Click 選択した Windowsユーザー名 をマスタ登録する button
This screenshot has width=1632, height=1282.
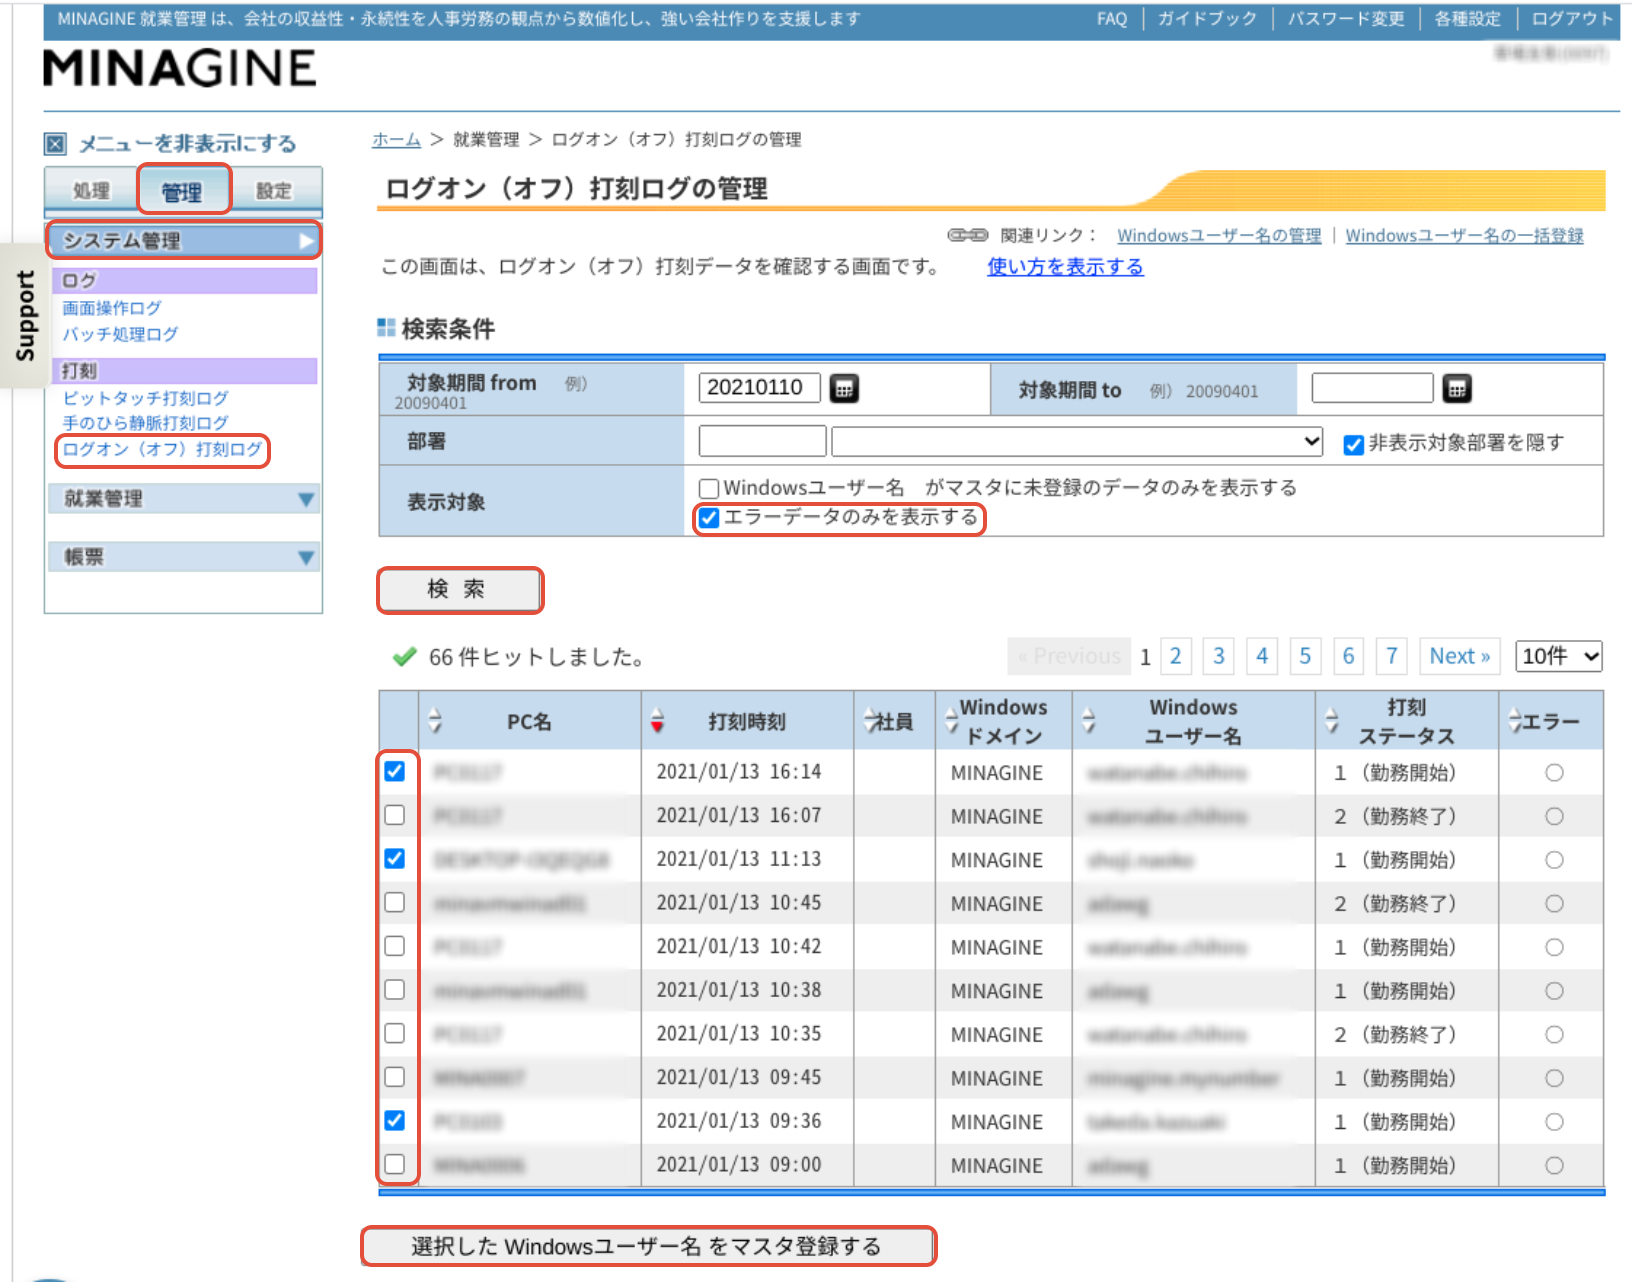pyautogui.click(x=648, y=1246)
